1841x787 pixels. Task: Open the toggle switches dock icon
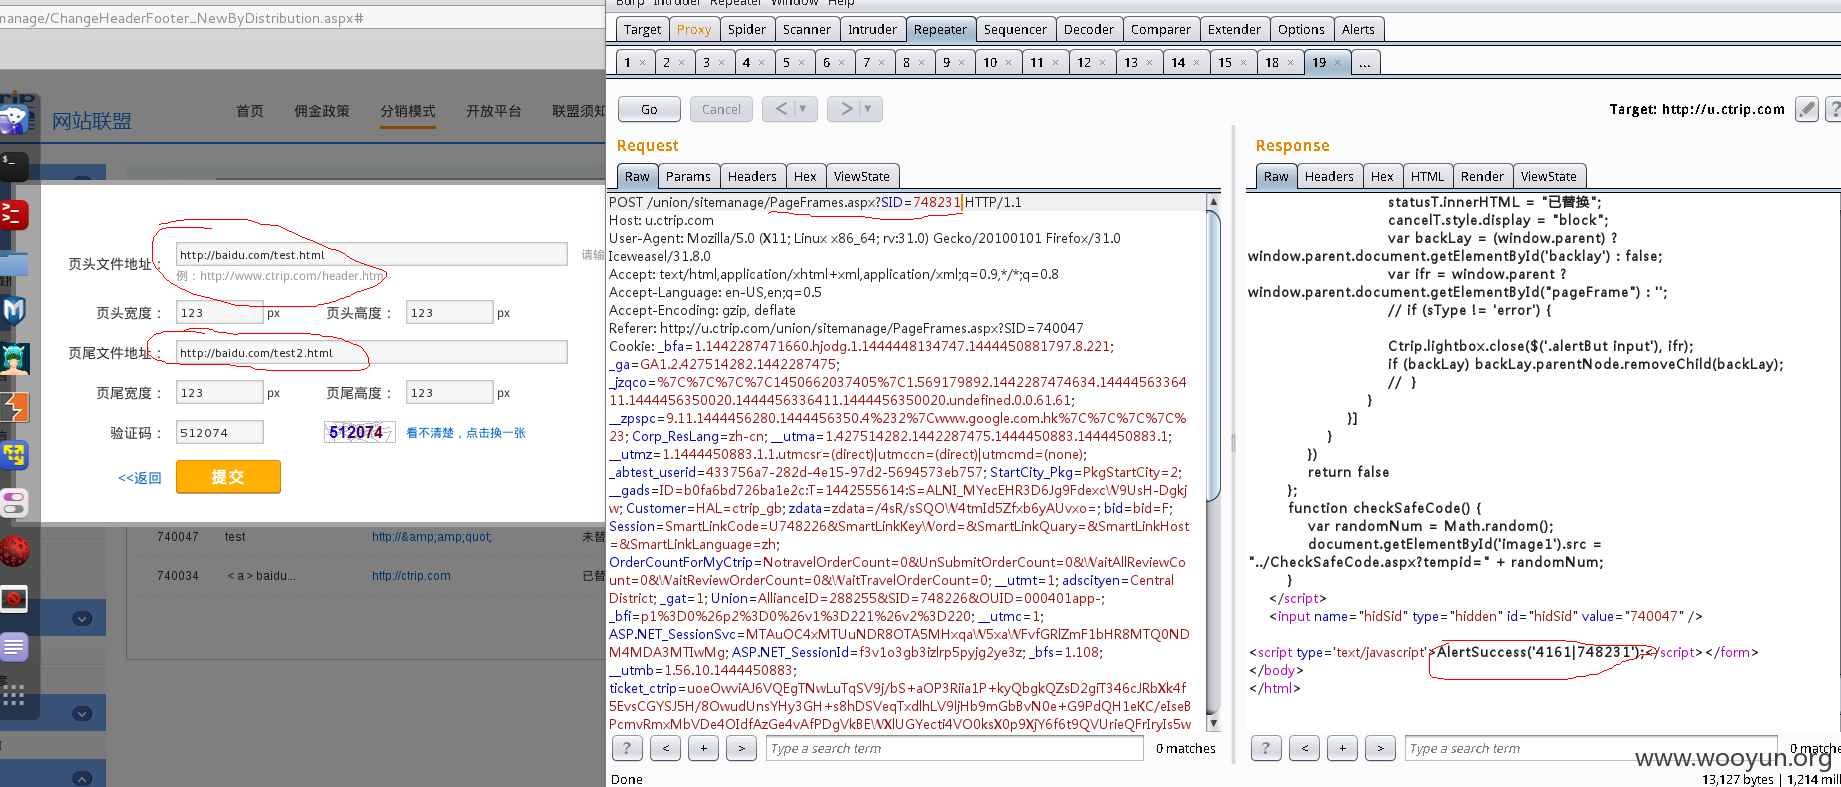(x=14, y=503)
